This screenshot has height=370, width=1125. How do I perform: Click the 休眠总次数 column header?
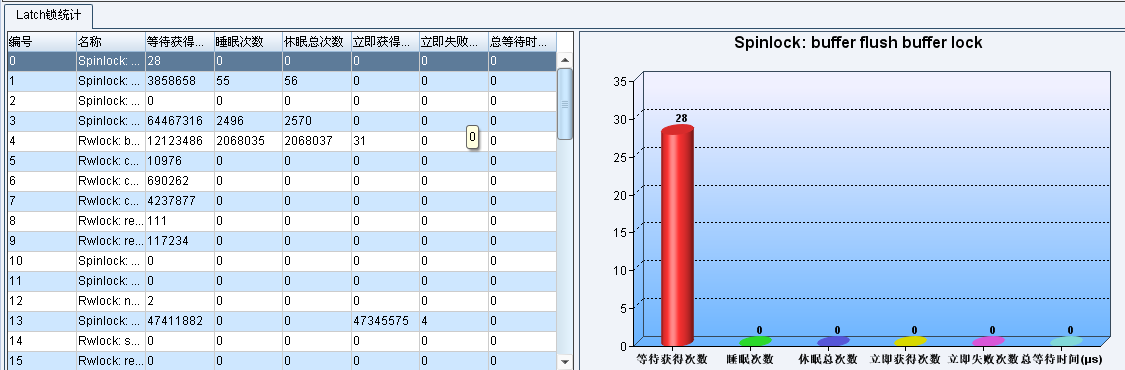(317, 42)
